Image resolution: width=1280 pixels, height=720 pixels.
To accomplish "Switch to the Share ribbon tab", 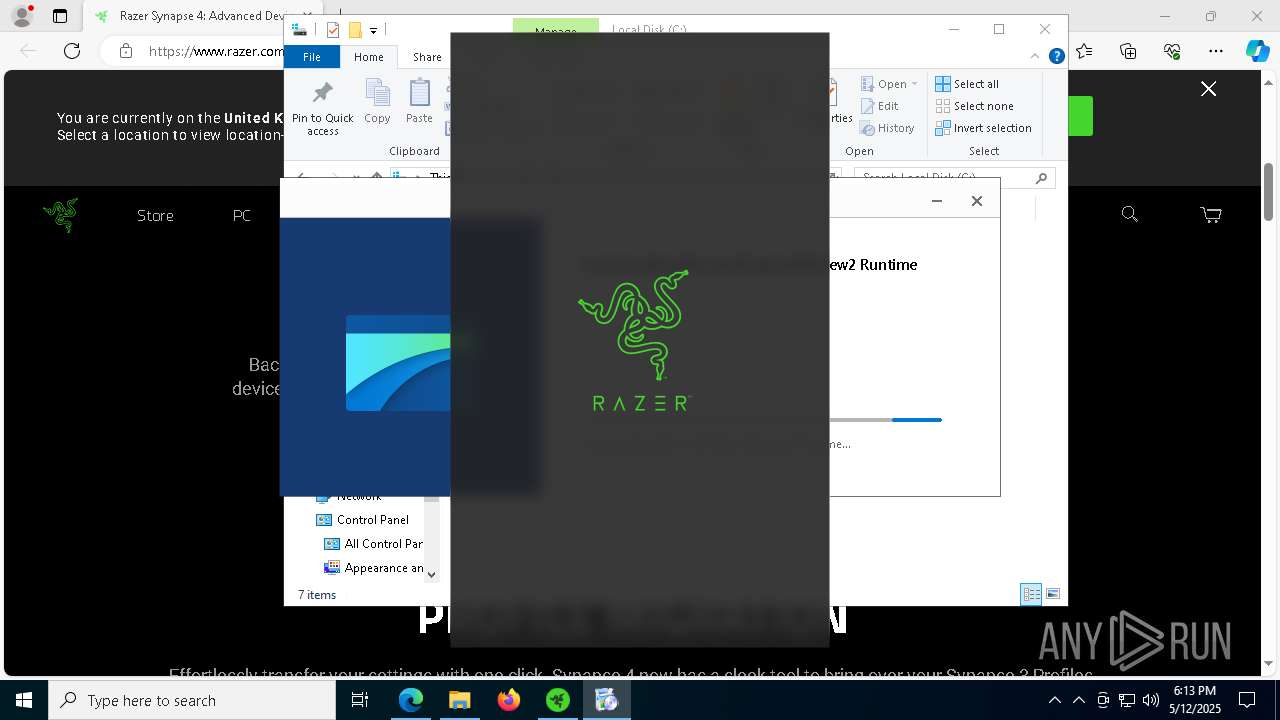I will (427, 57).
